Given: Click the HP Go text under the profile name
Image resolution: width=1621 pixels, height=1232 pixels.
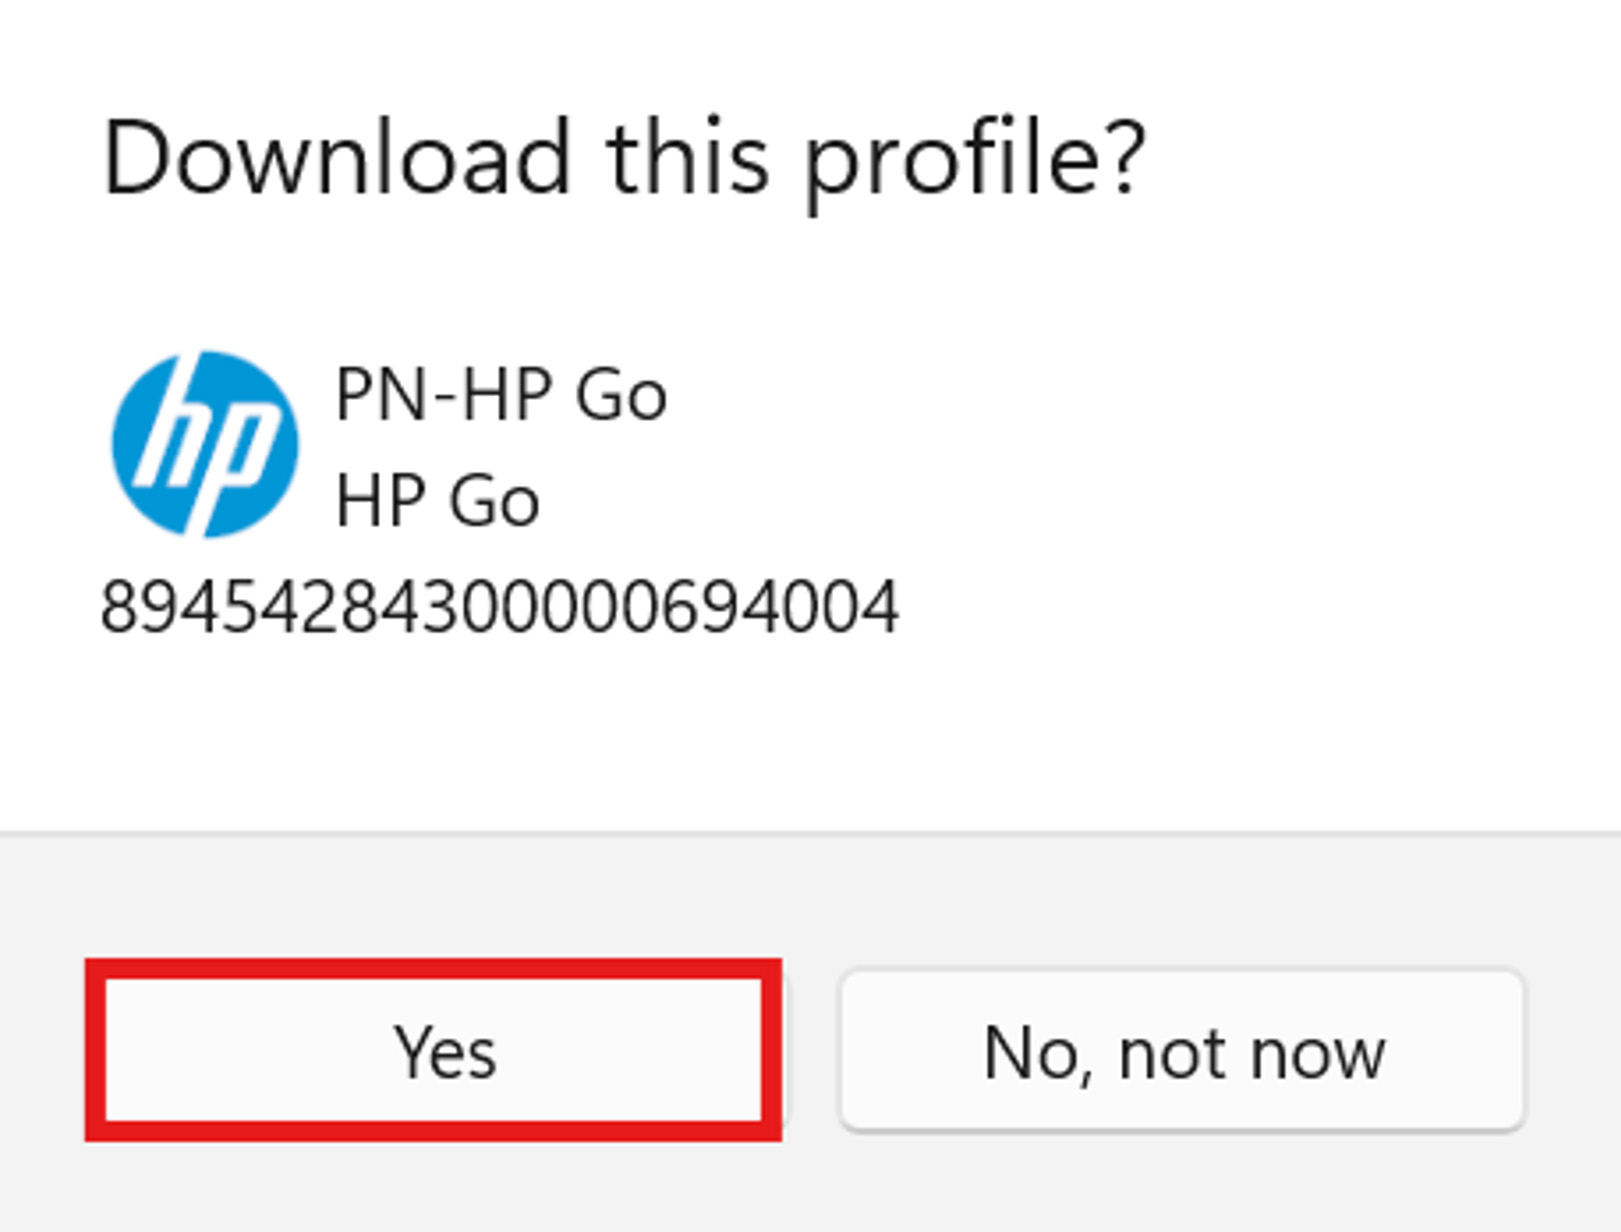Looking at the screenshot, I should coord(437,499).
